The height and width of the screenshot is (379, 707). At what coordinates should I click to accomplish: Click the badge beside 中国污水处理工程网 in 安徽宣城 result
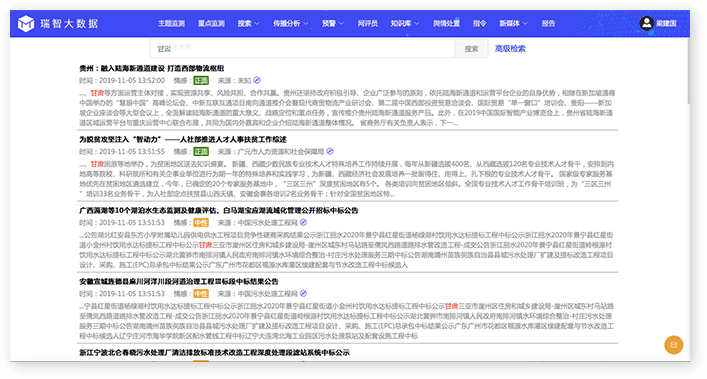303,293
